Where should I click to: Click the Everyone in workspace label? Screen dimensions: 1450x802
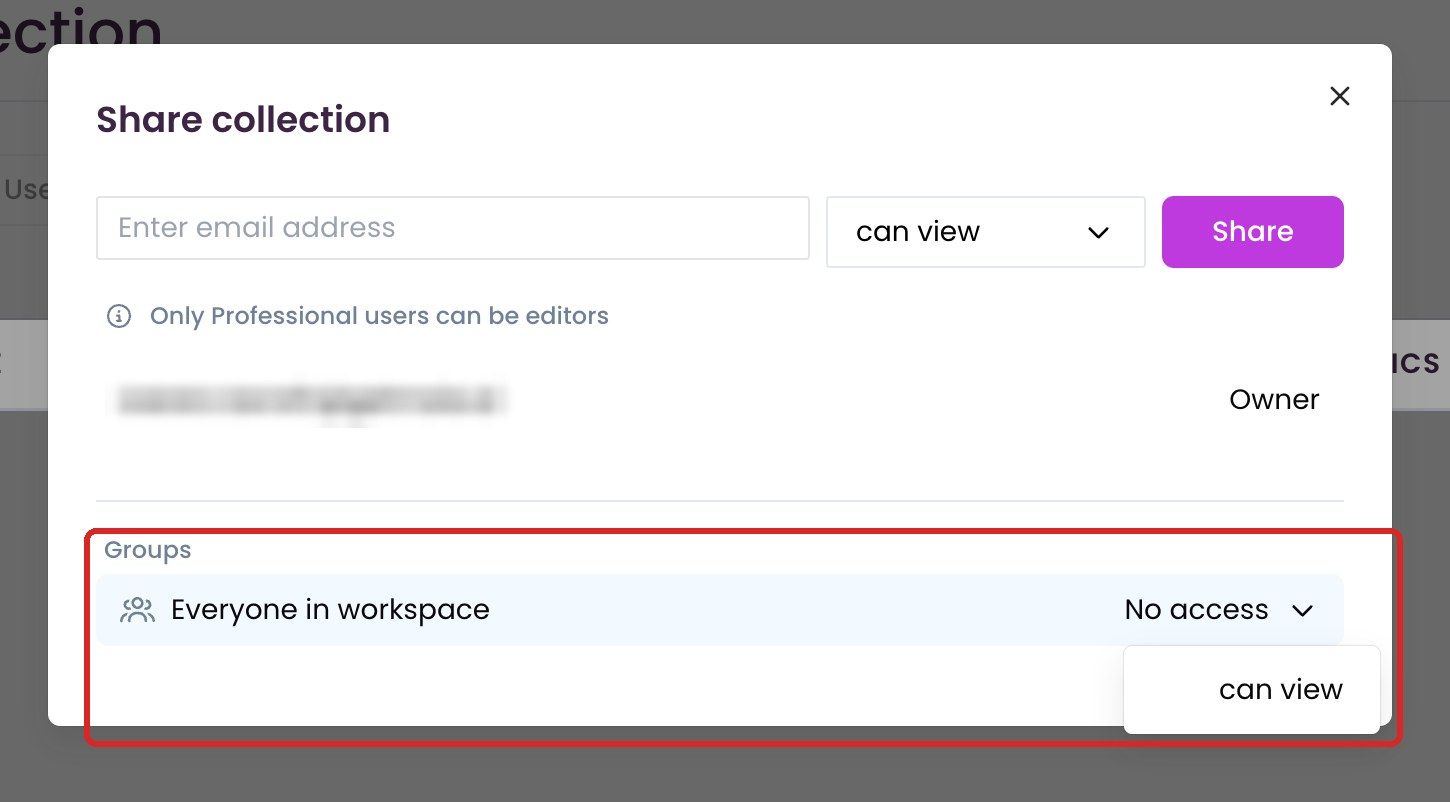(x=330, y=610)
